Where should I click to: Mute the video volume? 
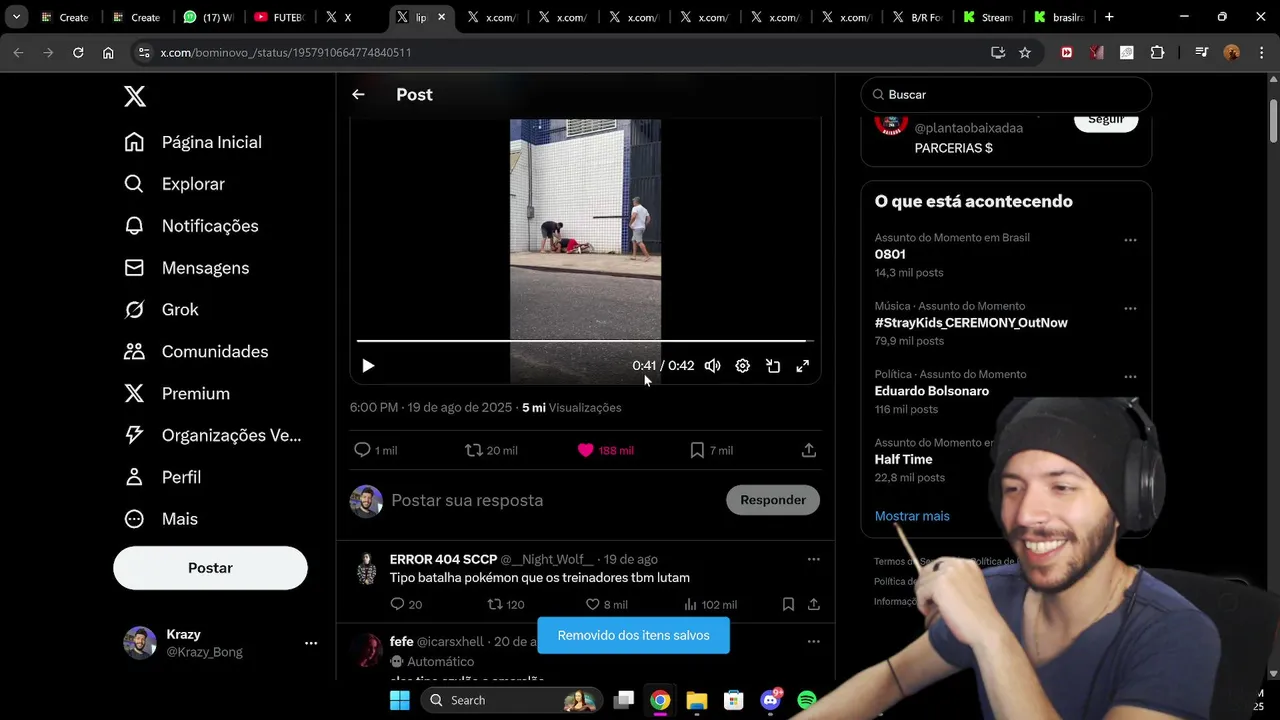click(712, 366)
